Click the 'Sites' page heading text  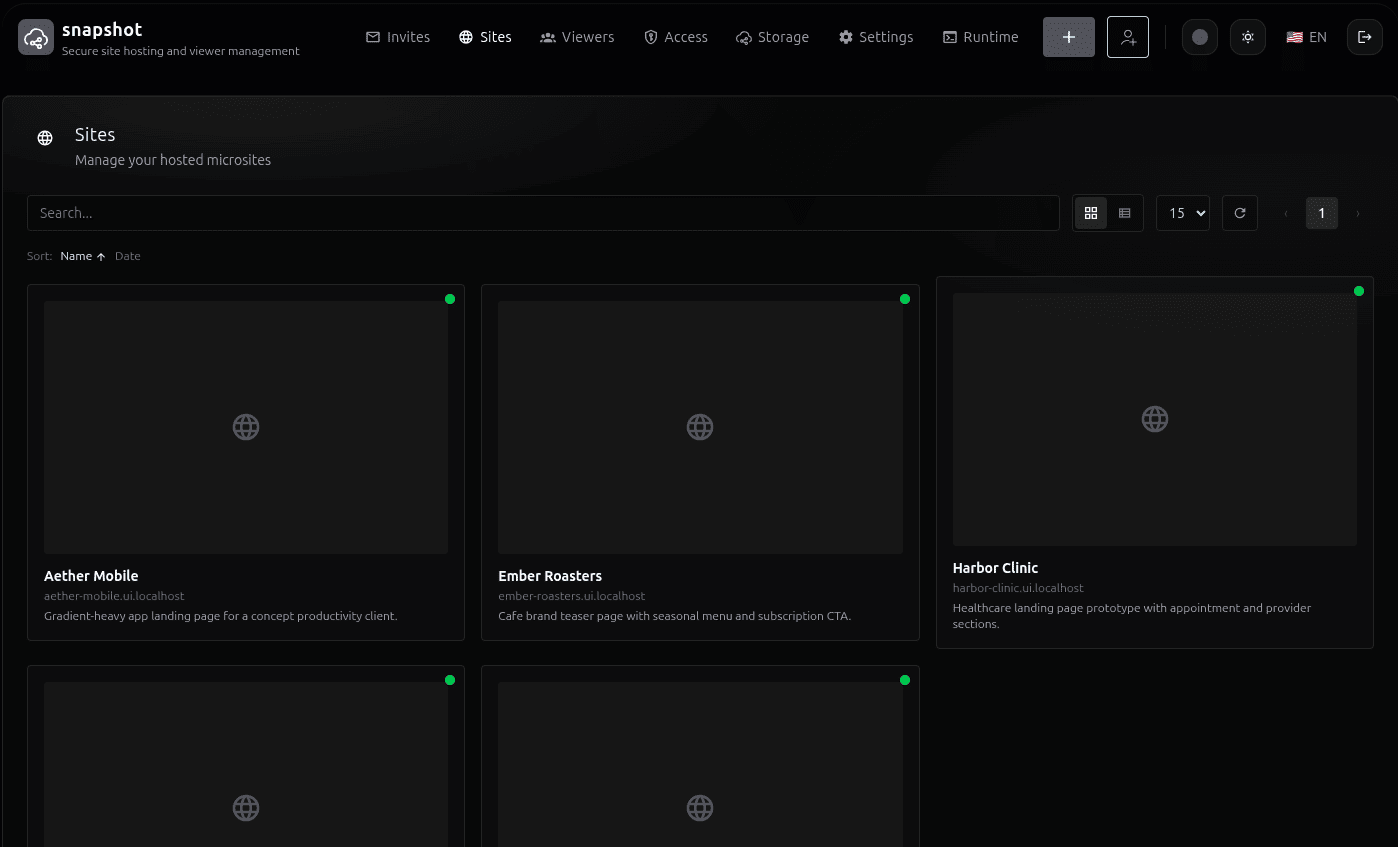tap(95, 135)
